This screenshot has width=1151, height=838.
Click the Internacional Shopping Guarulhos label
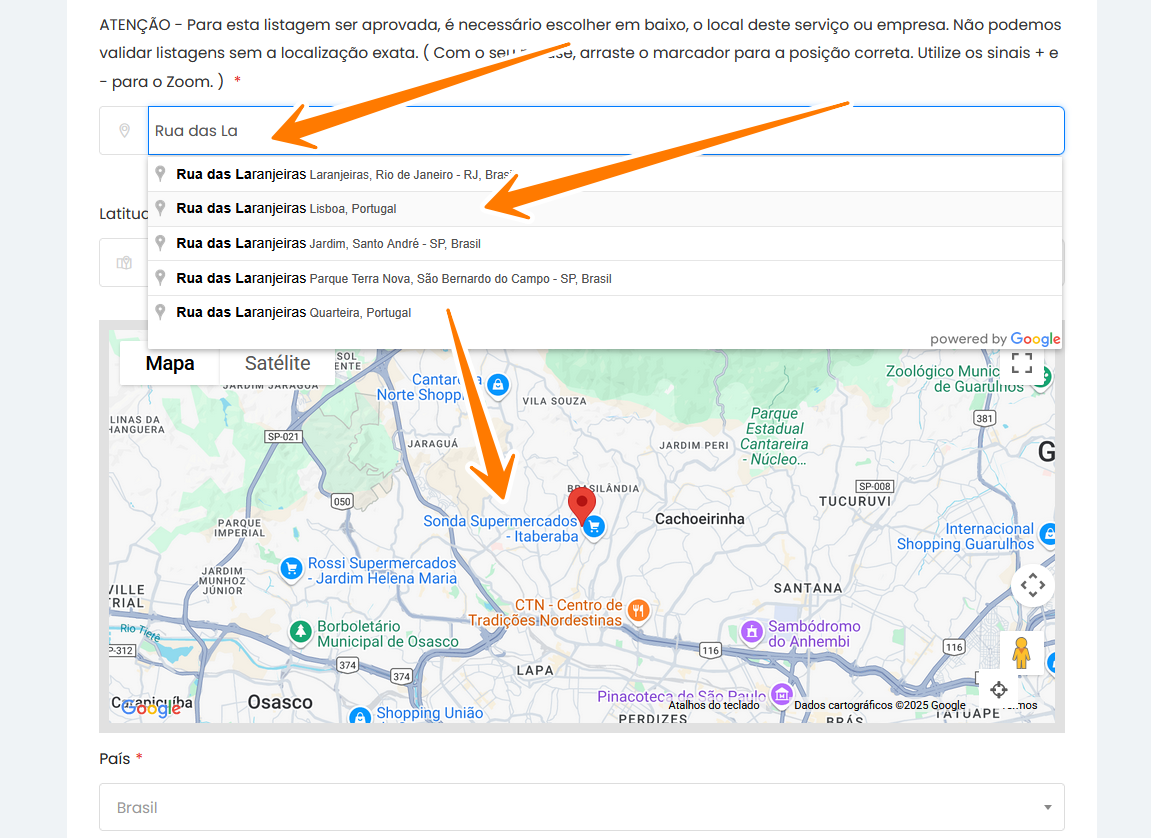click(965, 536)
